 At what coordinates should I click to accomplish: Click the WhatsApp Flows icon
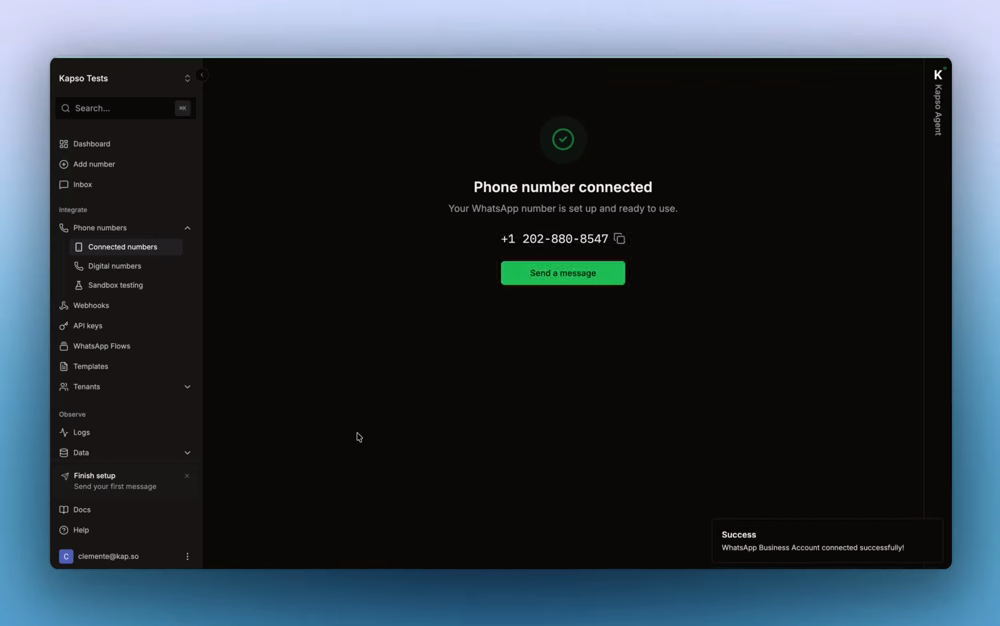tap(64, 347)
